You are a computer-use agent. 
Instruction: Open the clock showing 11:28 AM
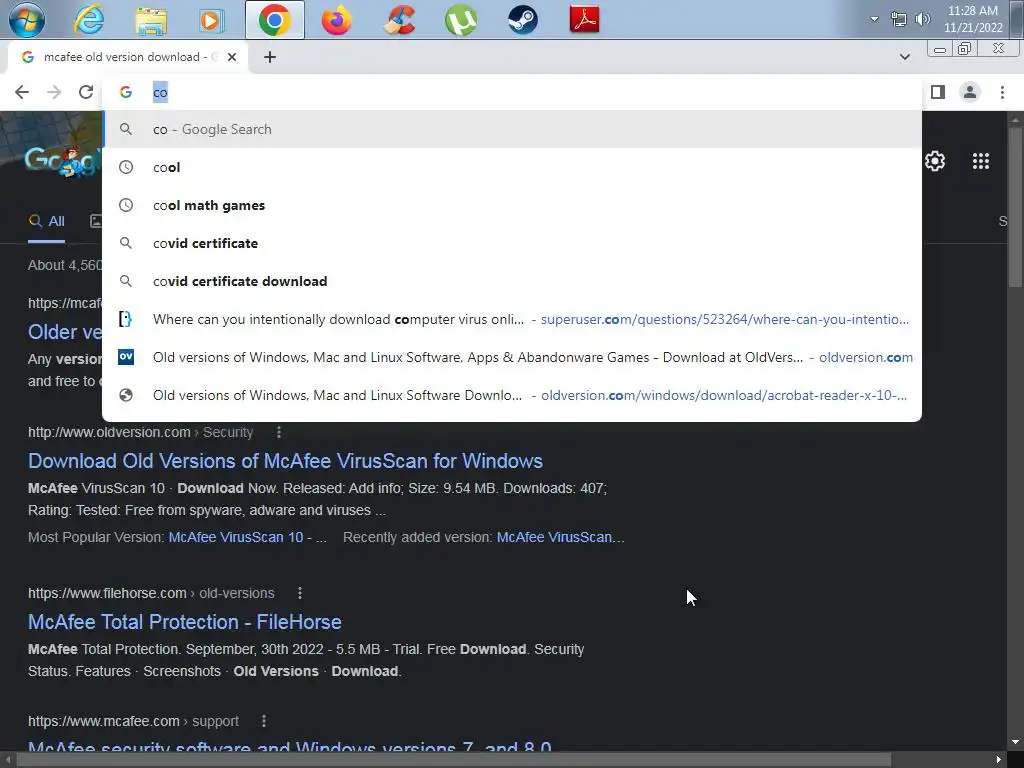[972, 19]
